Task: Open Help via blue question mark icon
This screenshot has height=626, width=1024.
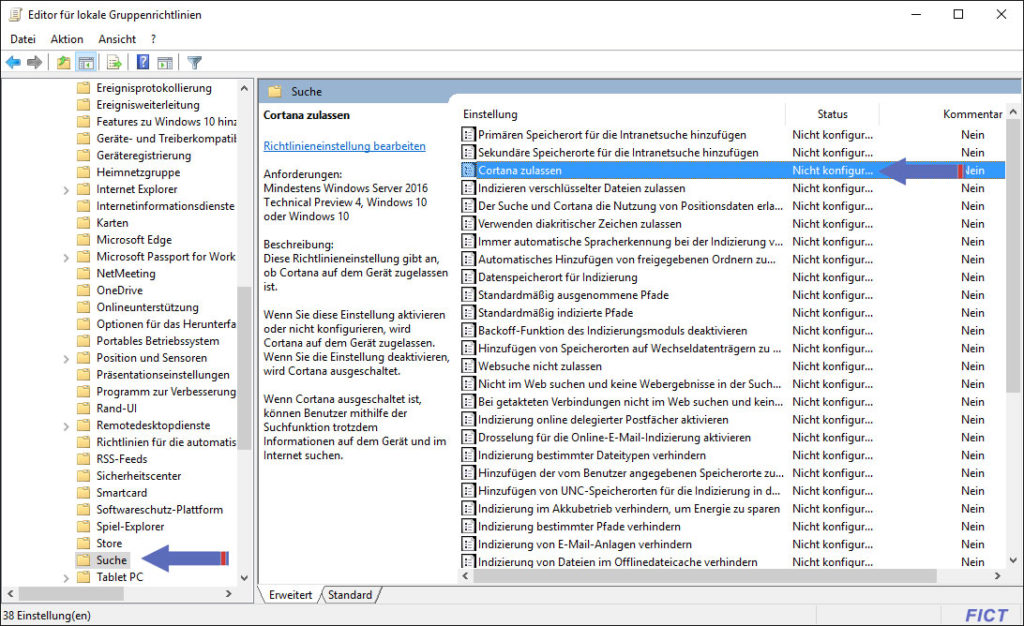Action: [143, 62]
